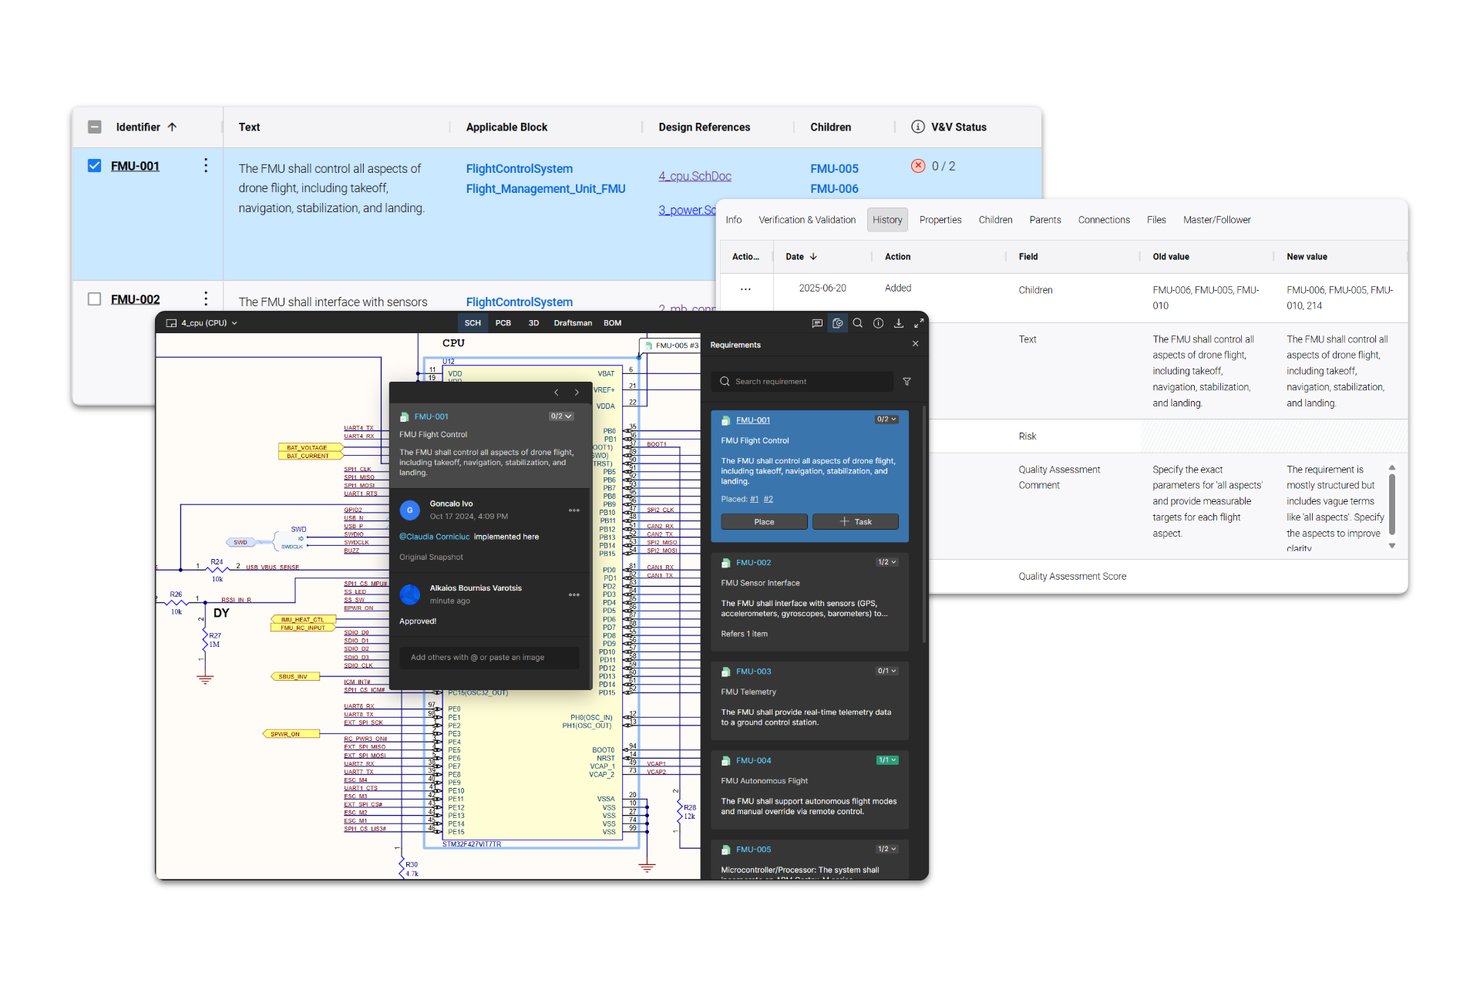Switch to the PCB view tab
Viewport: 1480px width, 987px height.
503,323
